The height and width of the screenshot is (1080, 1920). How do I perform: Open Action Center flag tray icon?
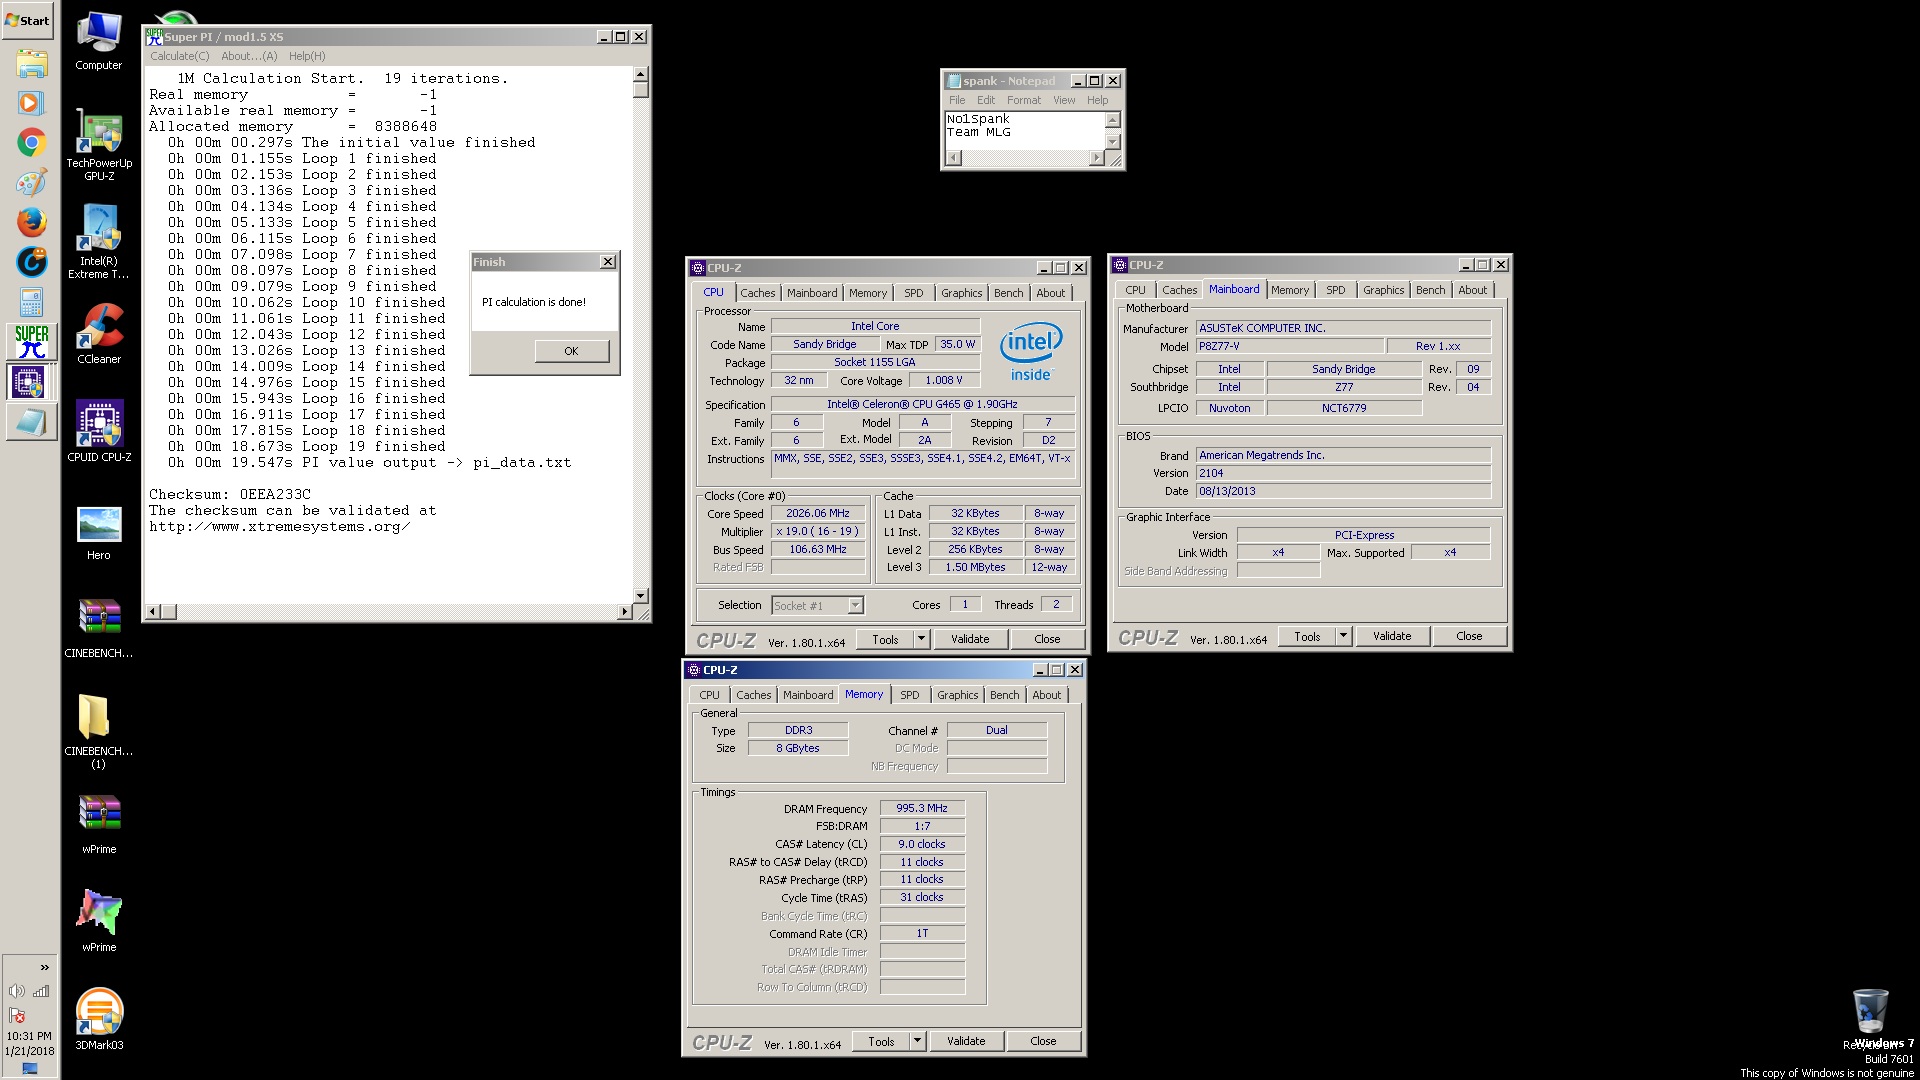coord(17,1015)
